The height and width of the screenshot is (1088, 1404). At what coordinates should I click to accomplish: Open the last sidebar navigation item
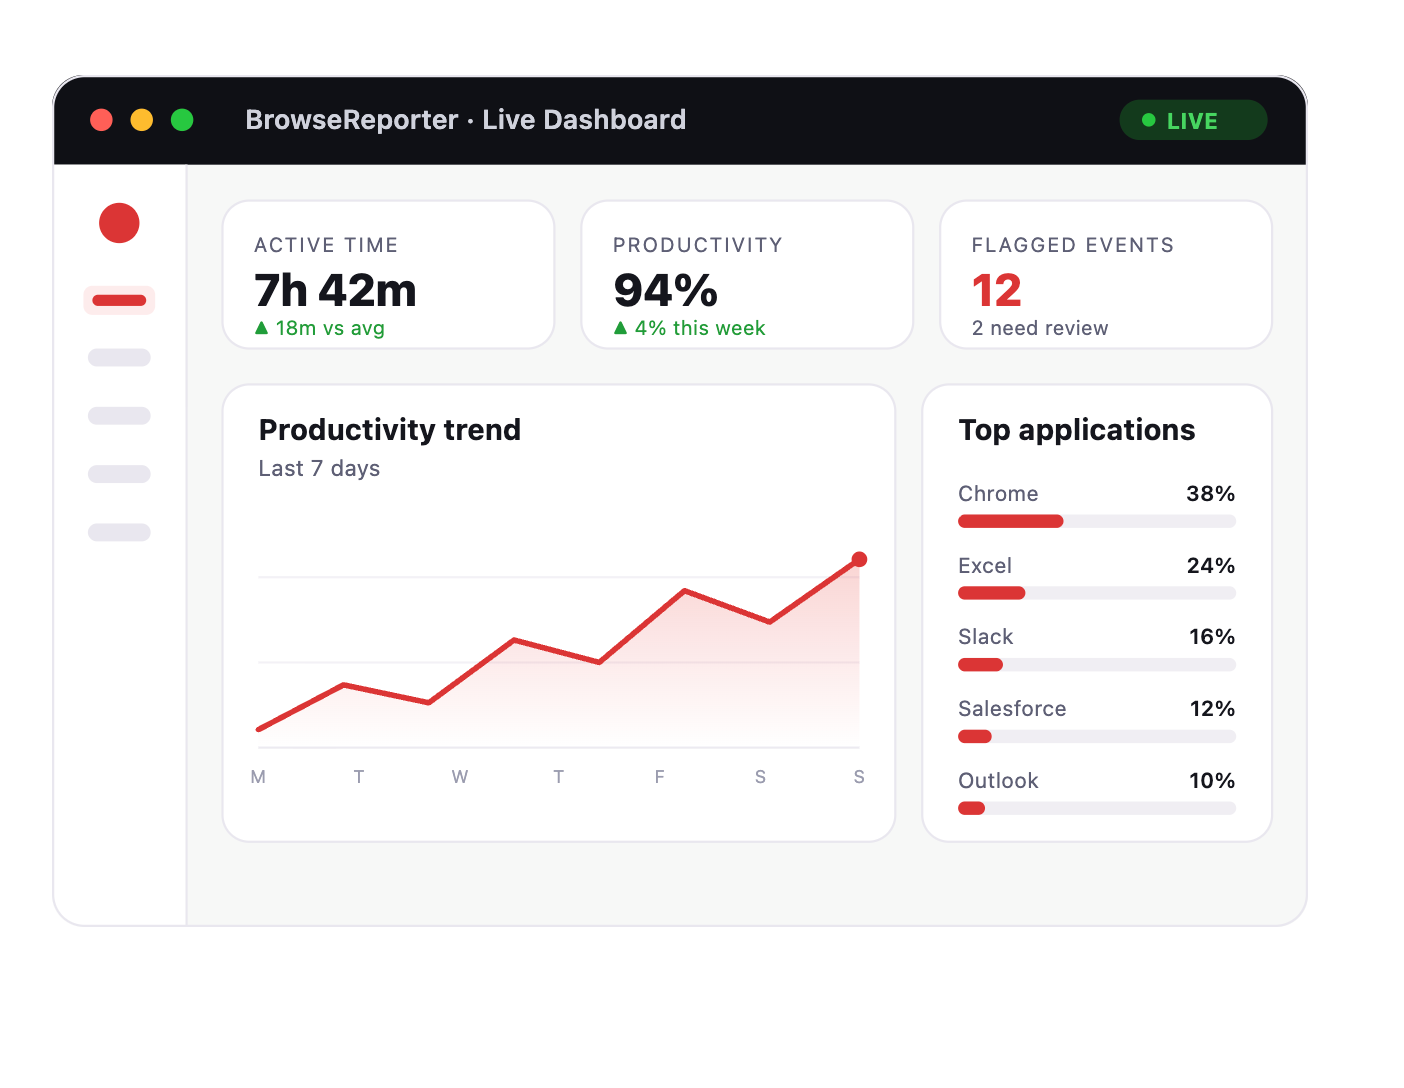(119, 532)
